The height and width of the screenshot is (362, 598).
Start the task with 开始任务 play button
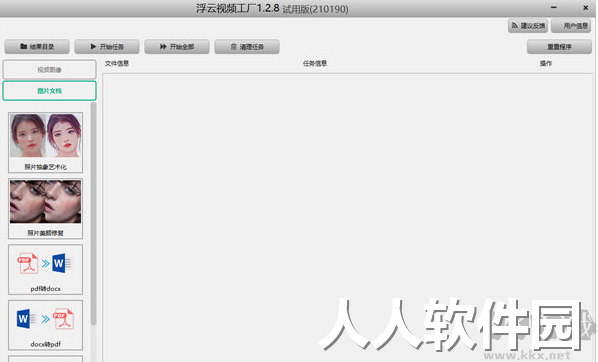tap(107, 47)
